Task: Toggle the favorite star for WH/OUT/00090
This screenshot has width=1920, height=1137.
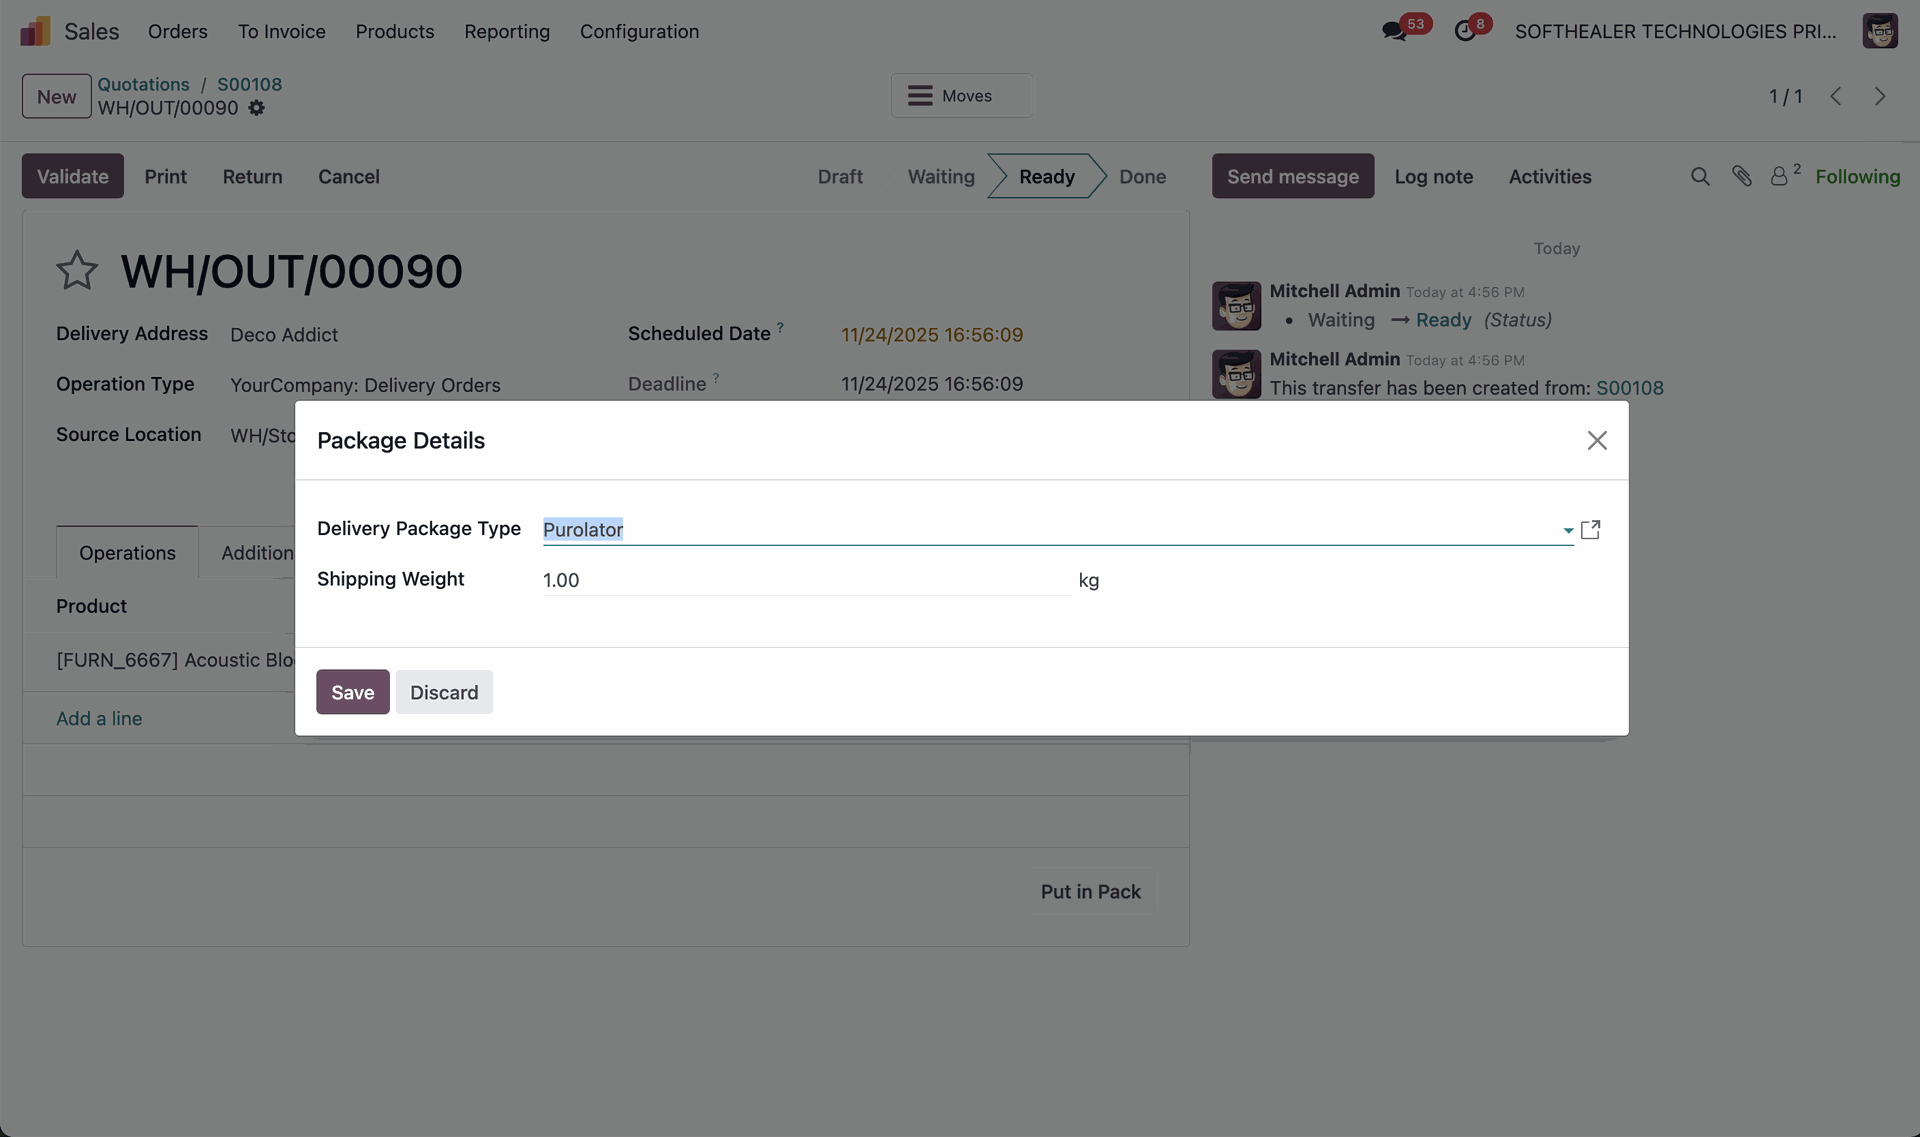Action: (77, 271)
